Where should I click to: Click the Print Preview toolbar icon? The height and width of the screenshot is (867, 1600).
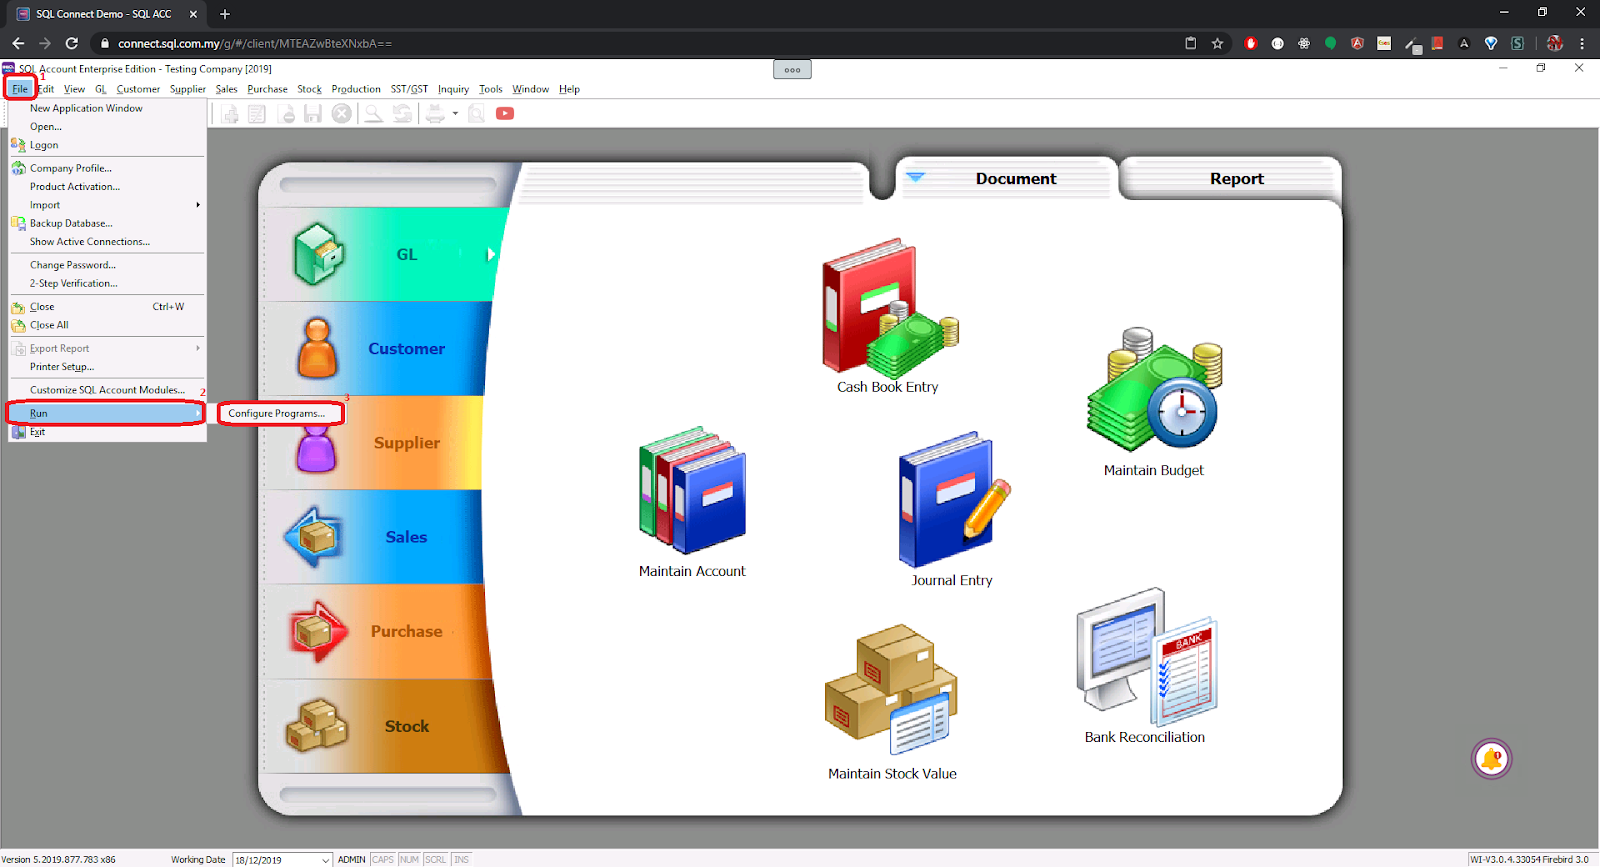[x=477, y=114]
